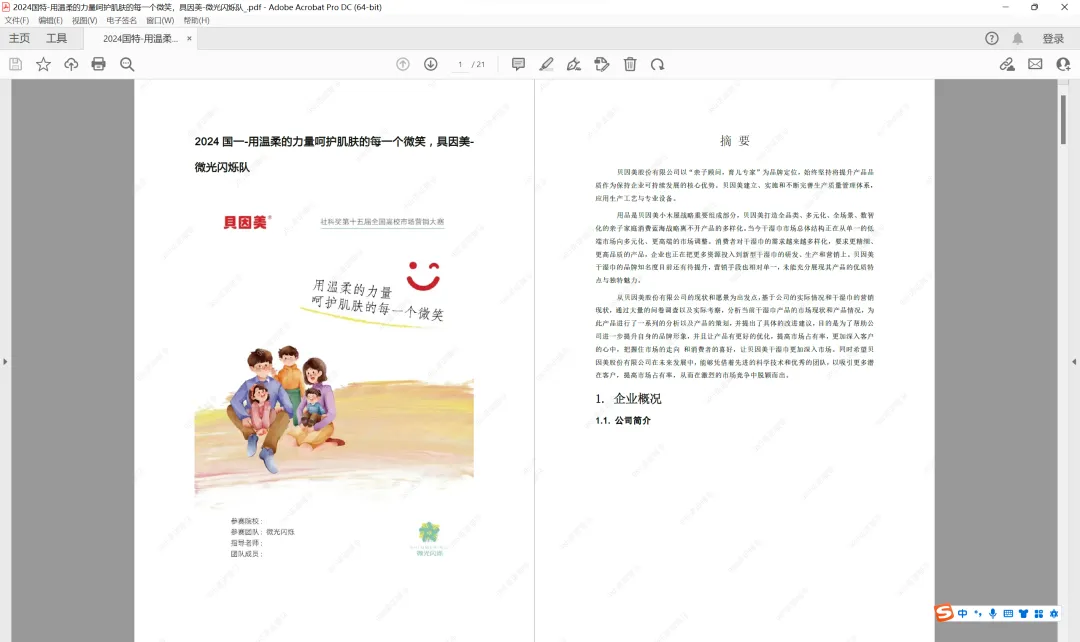Send document as email attachment

1035,63
